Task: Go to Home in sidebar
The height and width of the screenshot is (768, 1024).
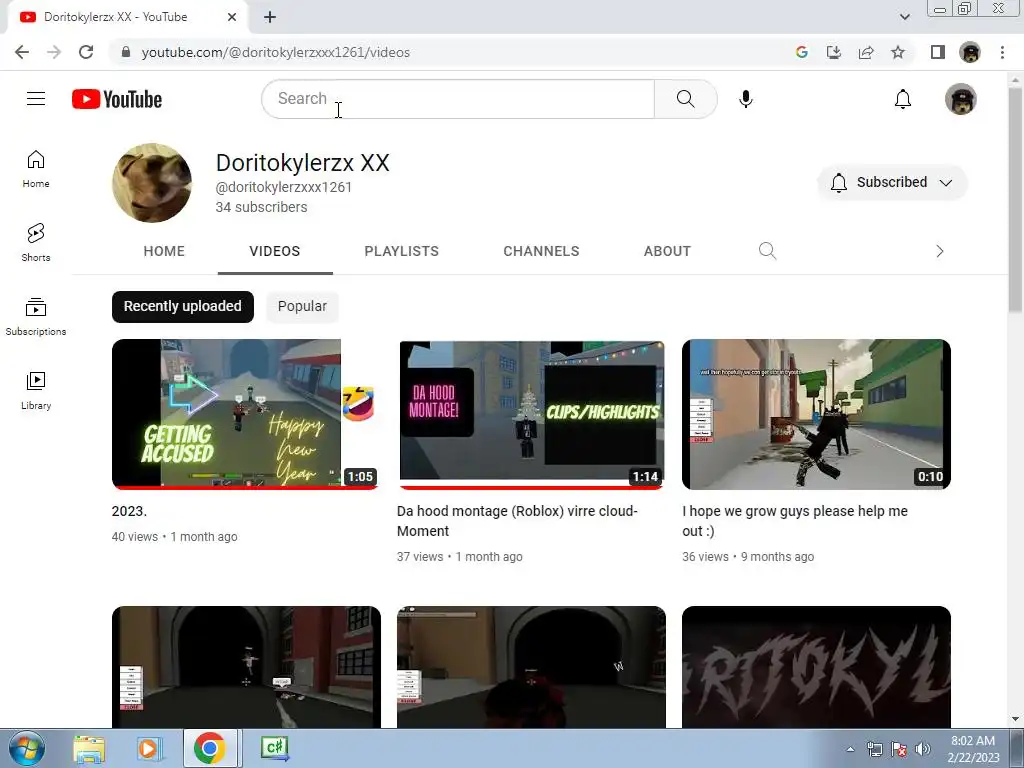Action: [36, 169]
